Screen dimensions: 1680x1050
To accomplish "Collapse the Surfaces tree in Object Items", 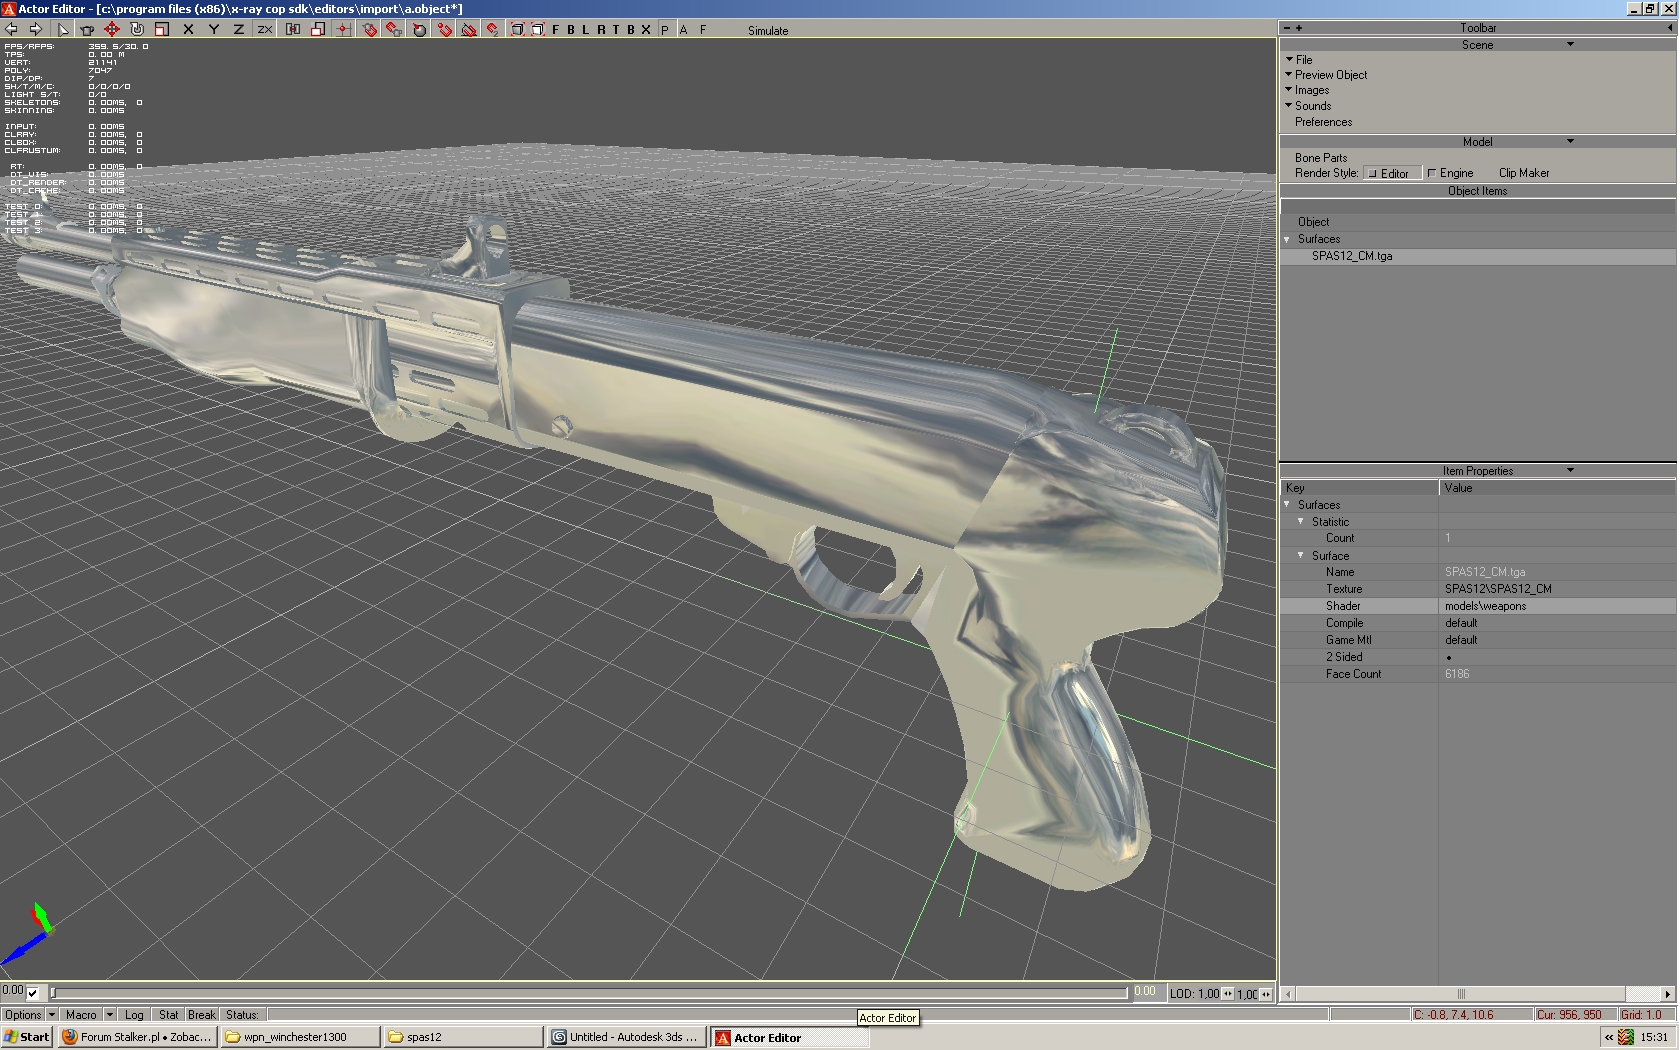I will (x=1288, y=240).
